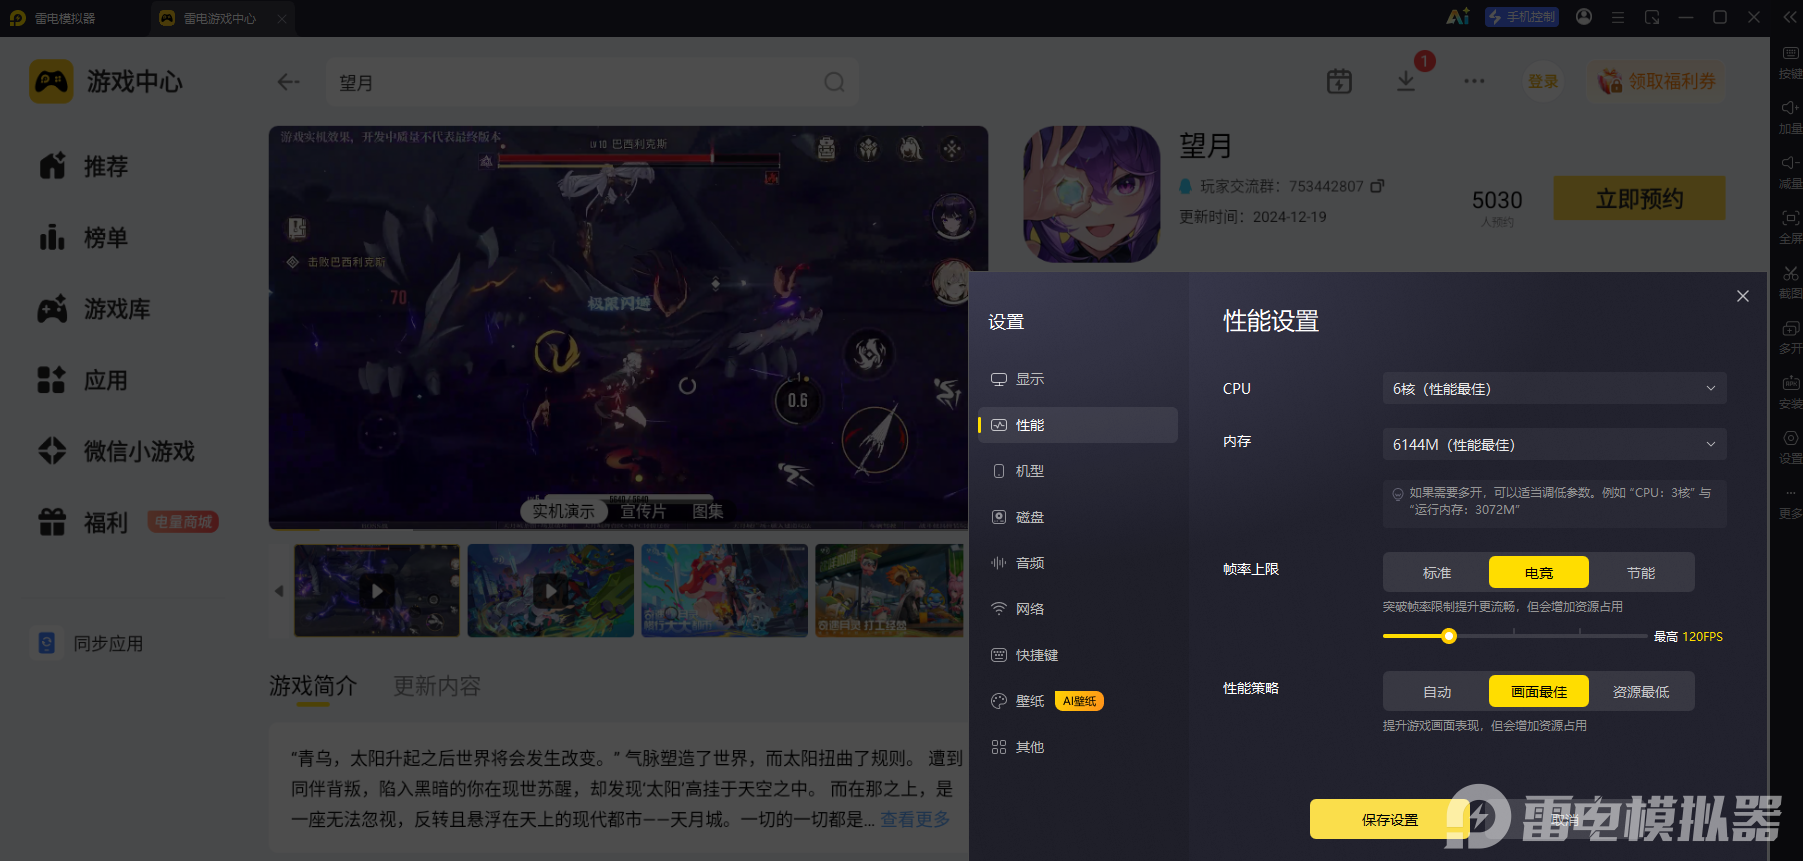Go to 推荐 in game center

84,166
